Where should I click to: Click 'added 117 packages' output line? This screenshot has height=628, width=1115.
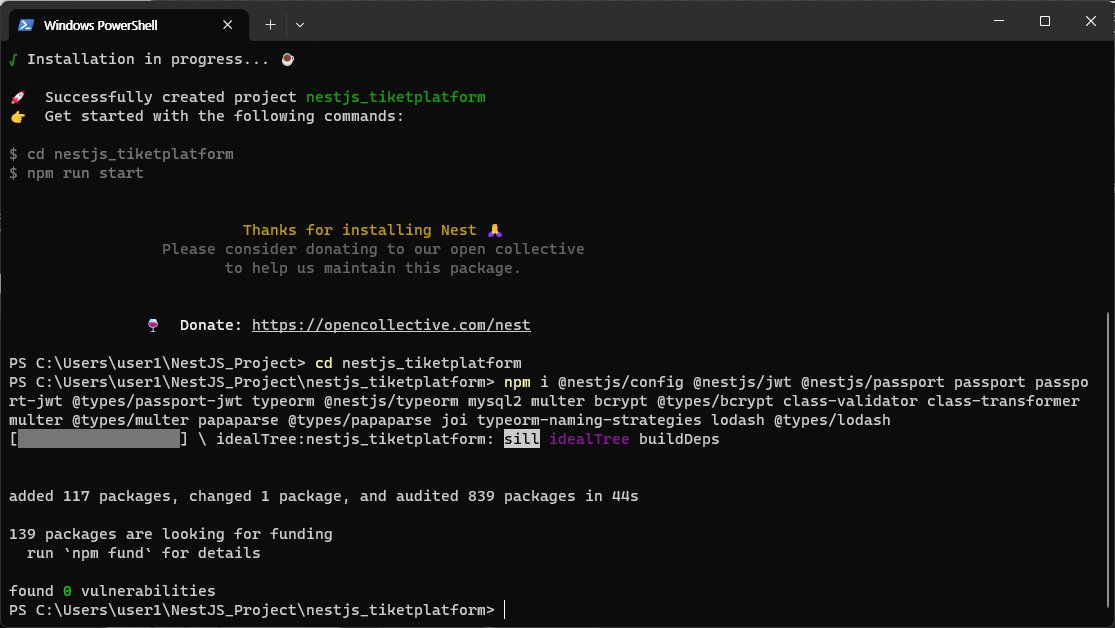point(324,496)
